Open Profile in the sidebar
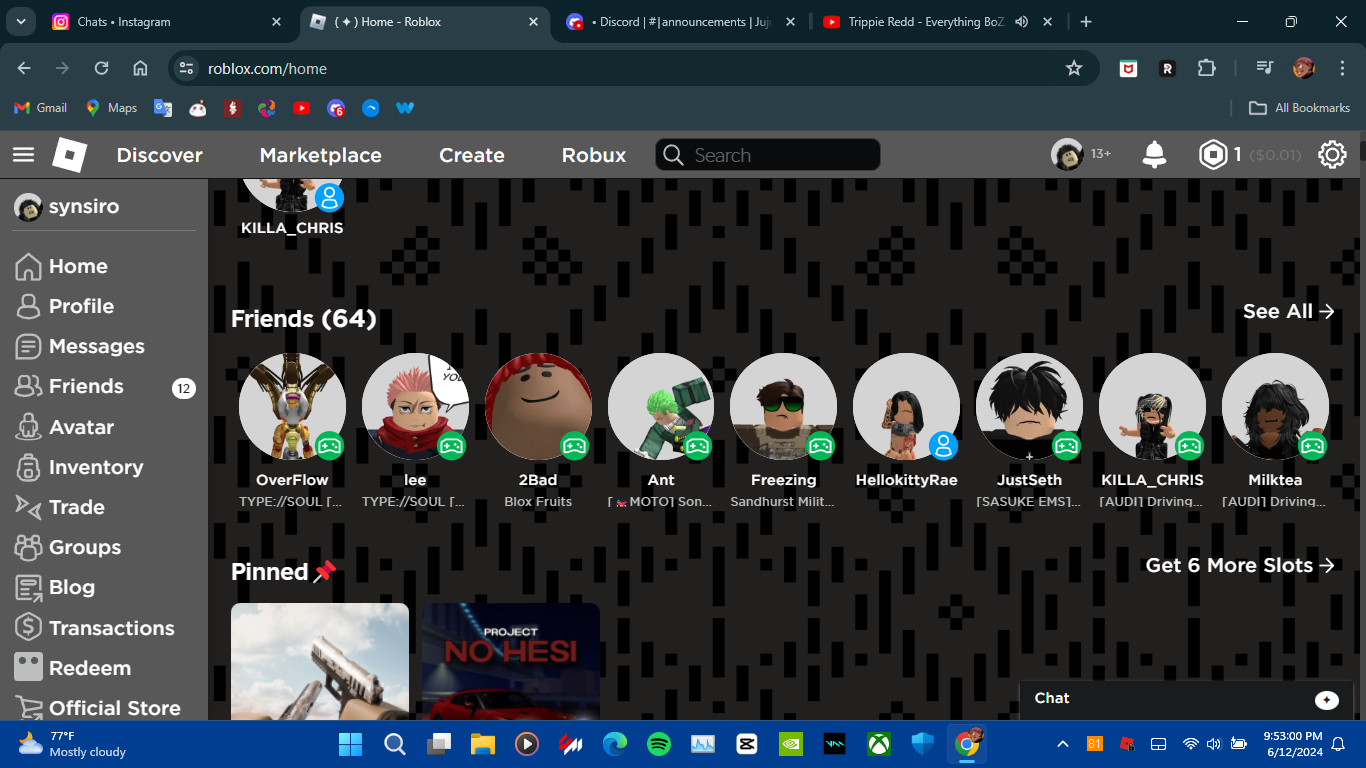This screenshot has width=1366, height=768. tap(65, 306)
